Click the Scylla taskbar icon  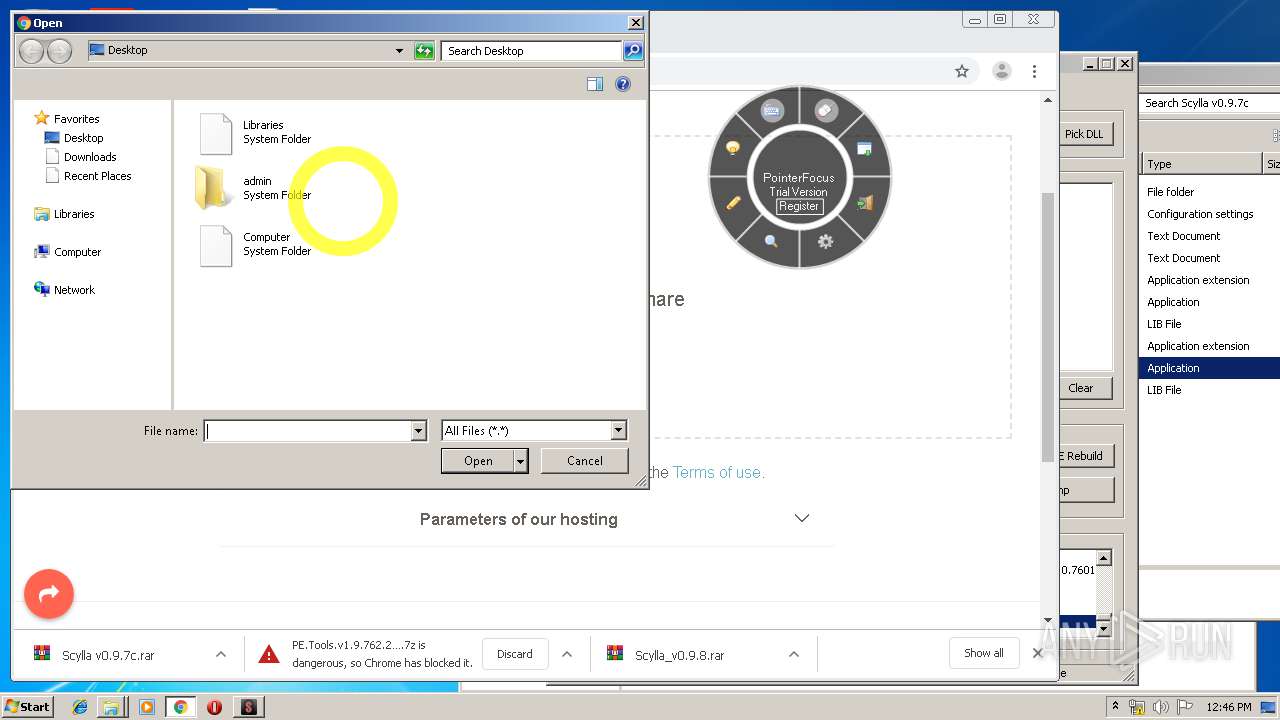click(249, 707)
